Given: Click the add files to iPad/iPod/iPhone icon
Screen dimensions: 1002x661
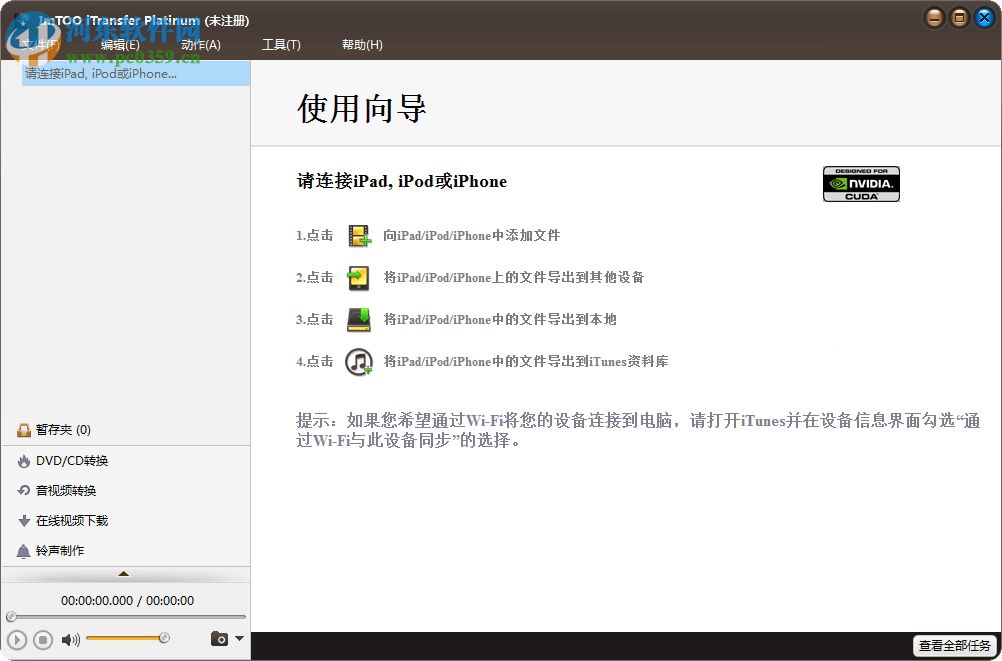Looking at the screenshot, I should point(358,235).
